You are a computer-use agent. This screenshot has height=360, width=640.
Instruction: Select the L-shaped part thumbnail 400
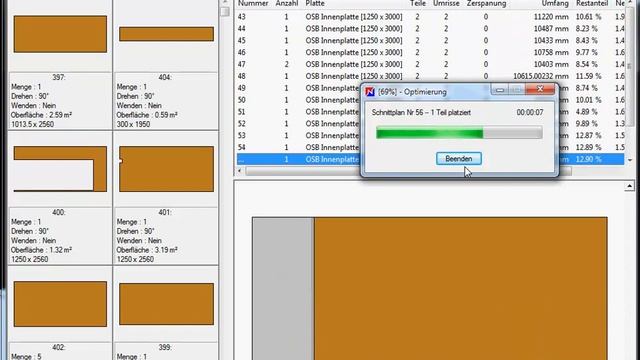click(60, 169)
